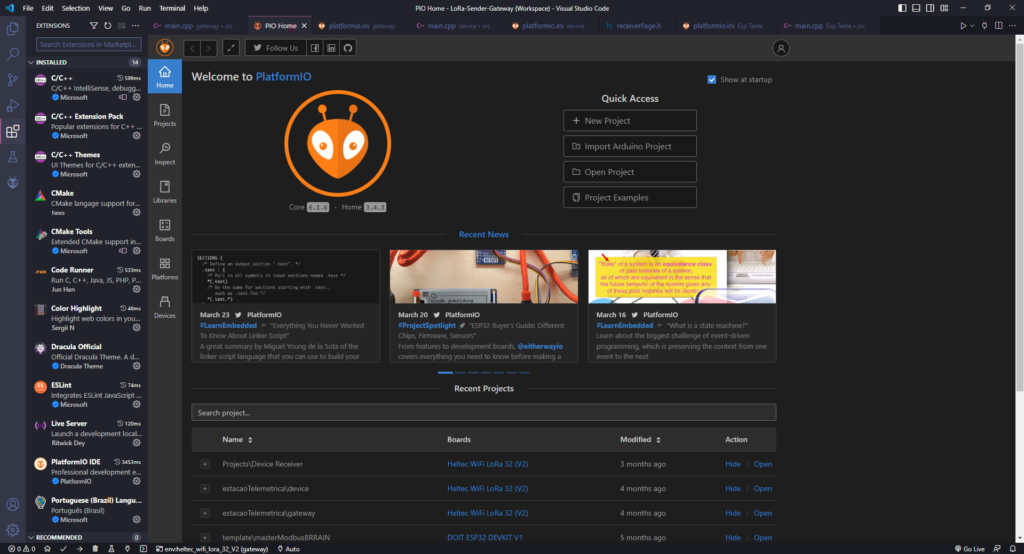
Task: Open the Selection menu
Action: pyautogui.click(x=76, y=8)
